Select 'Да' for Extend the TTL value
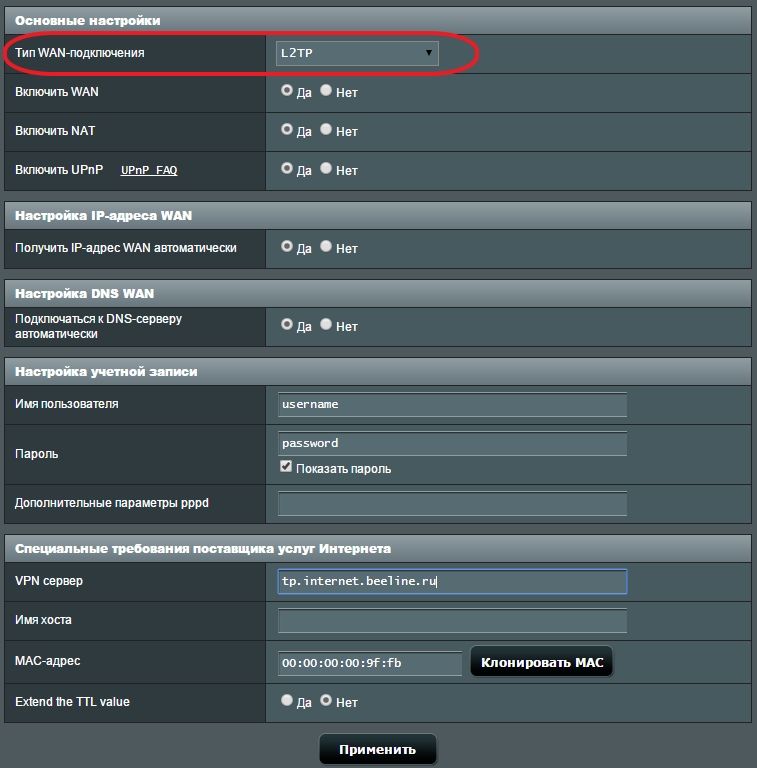757x768 pixels. [287, 701]
